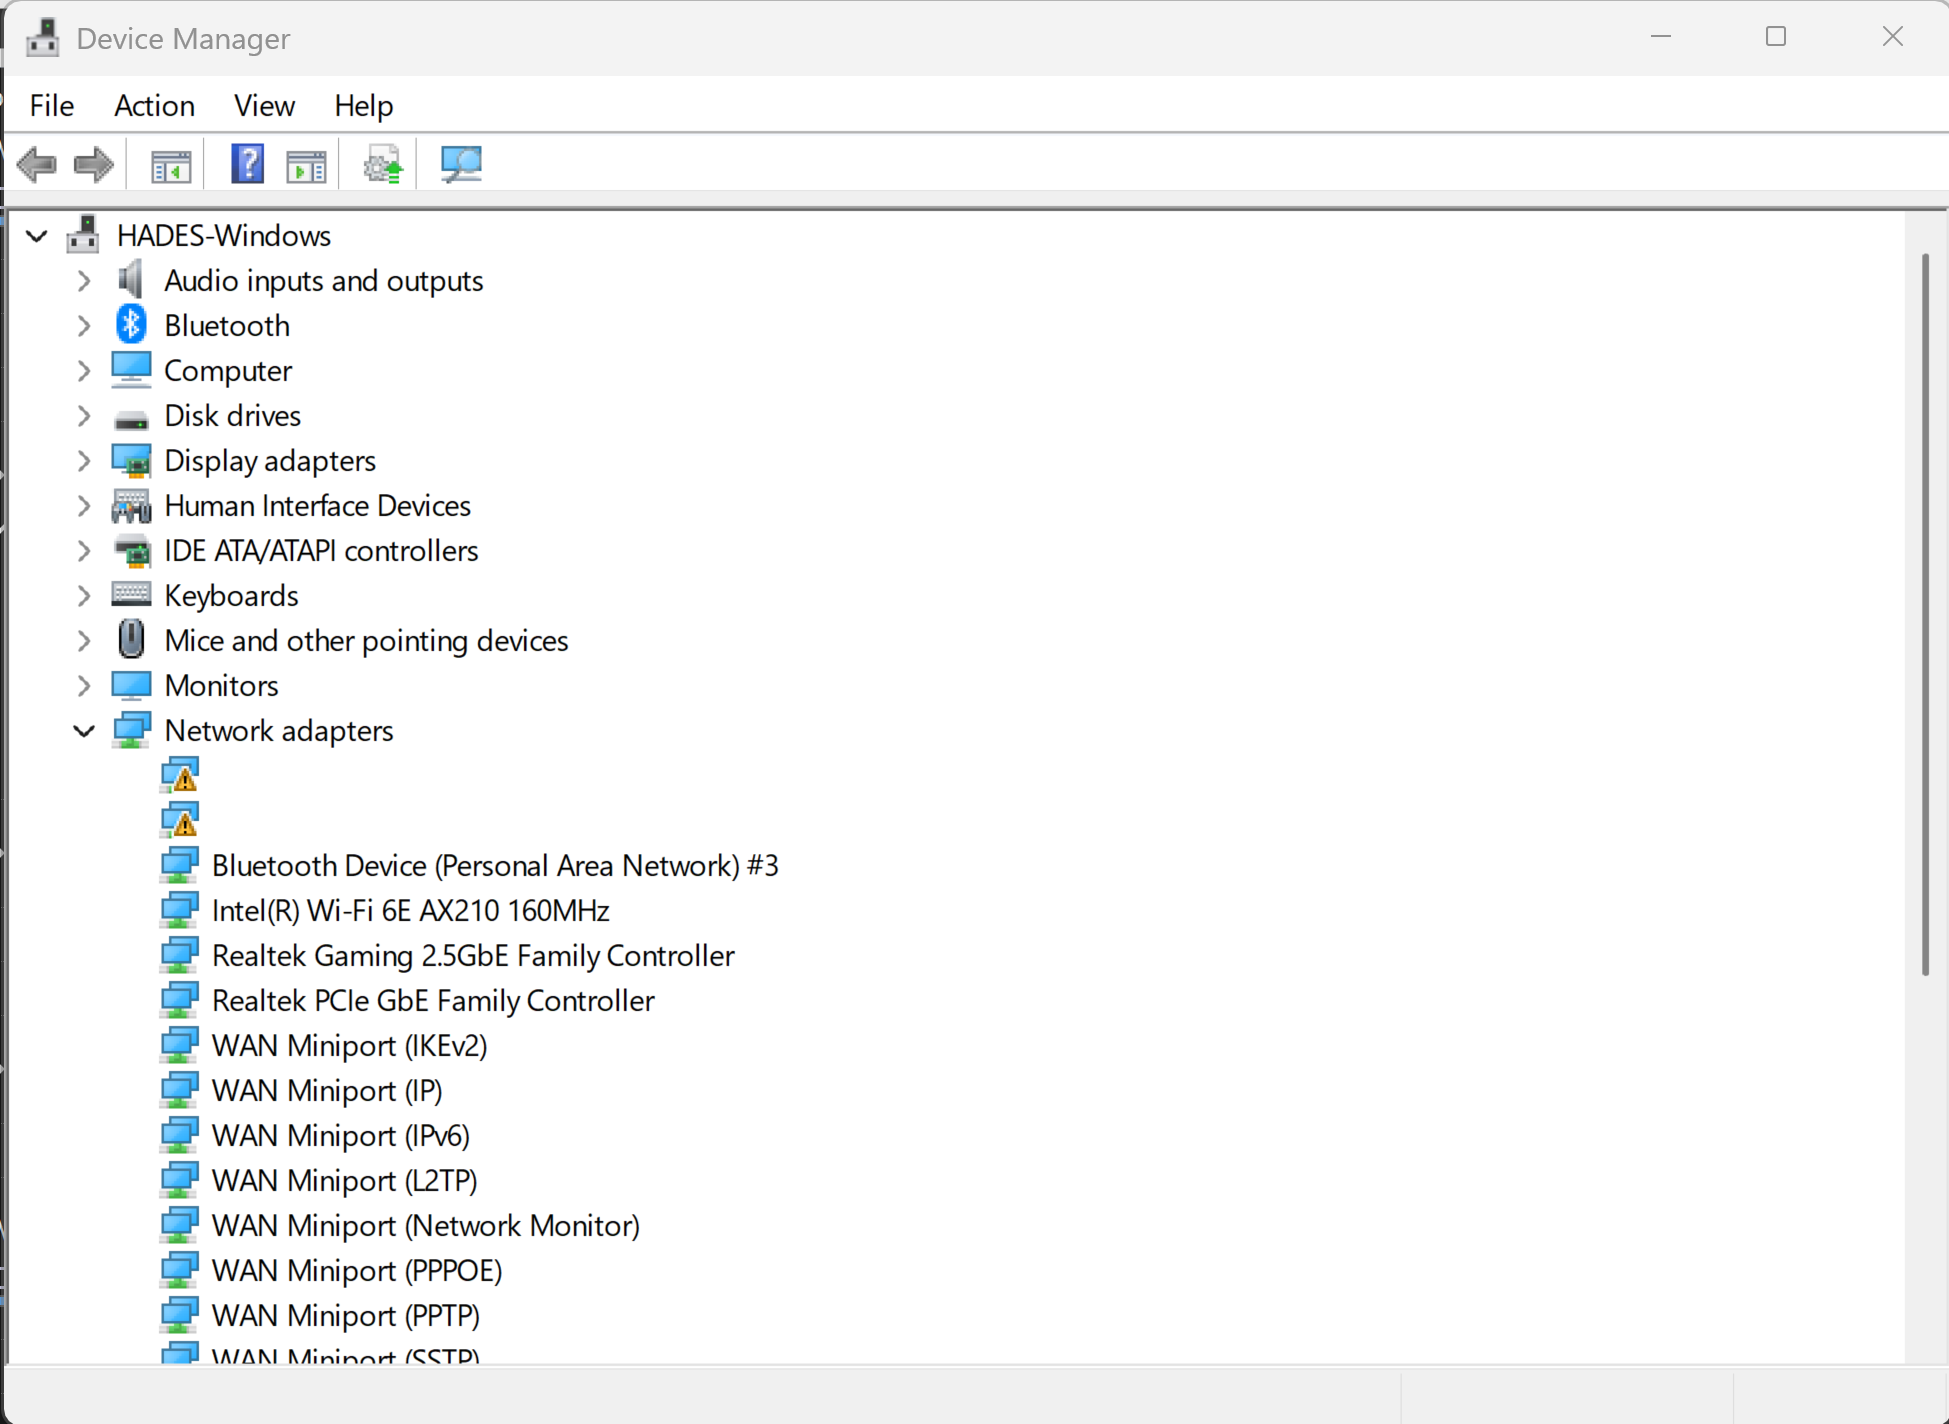Viewport: 1949px width, 1424px height.
Task: Collapse the HADES-Windows root node
Action: [37, 236]
